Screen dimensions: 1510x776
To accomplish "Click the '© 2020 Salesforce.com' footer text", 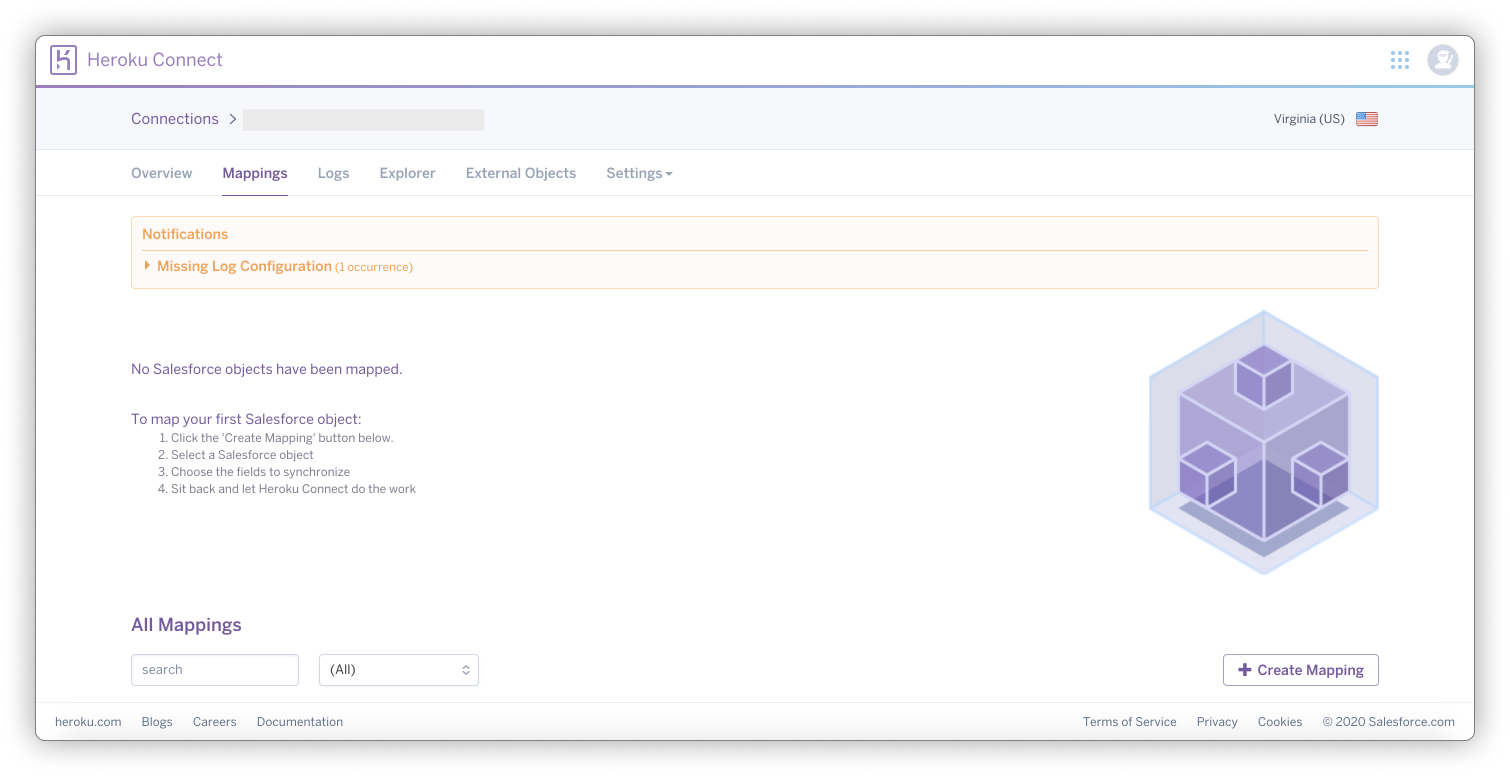I will pos(1389,722).
